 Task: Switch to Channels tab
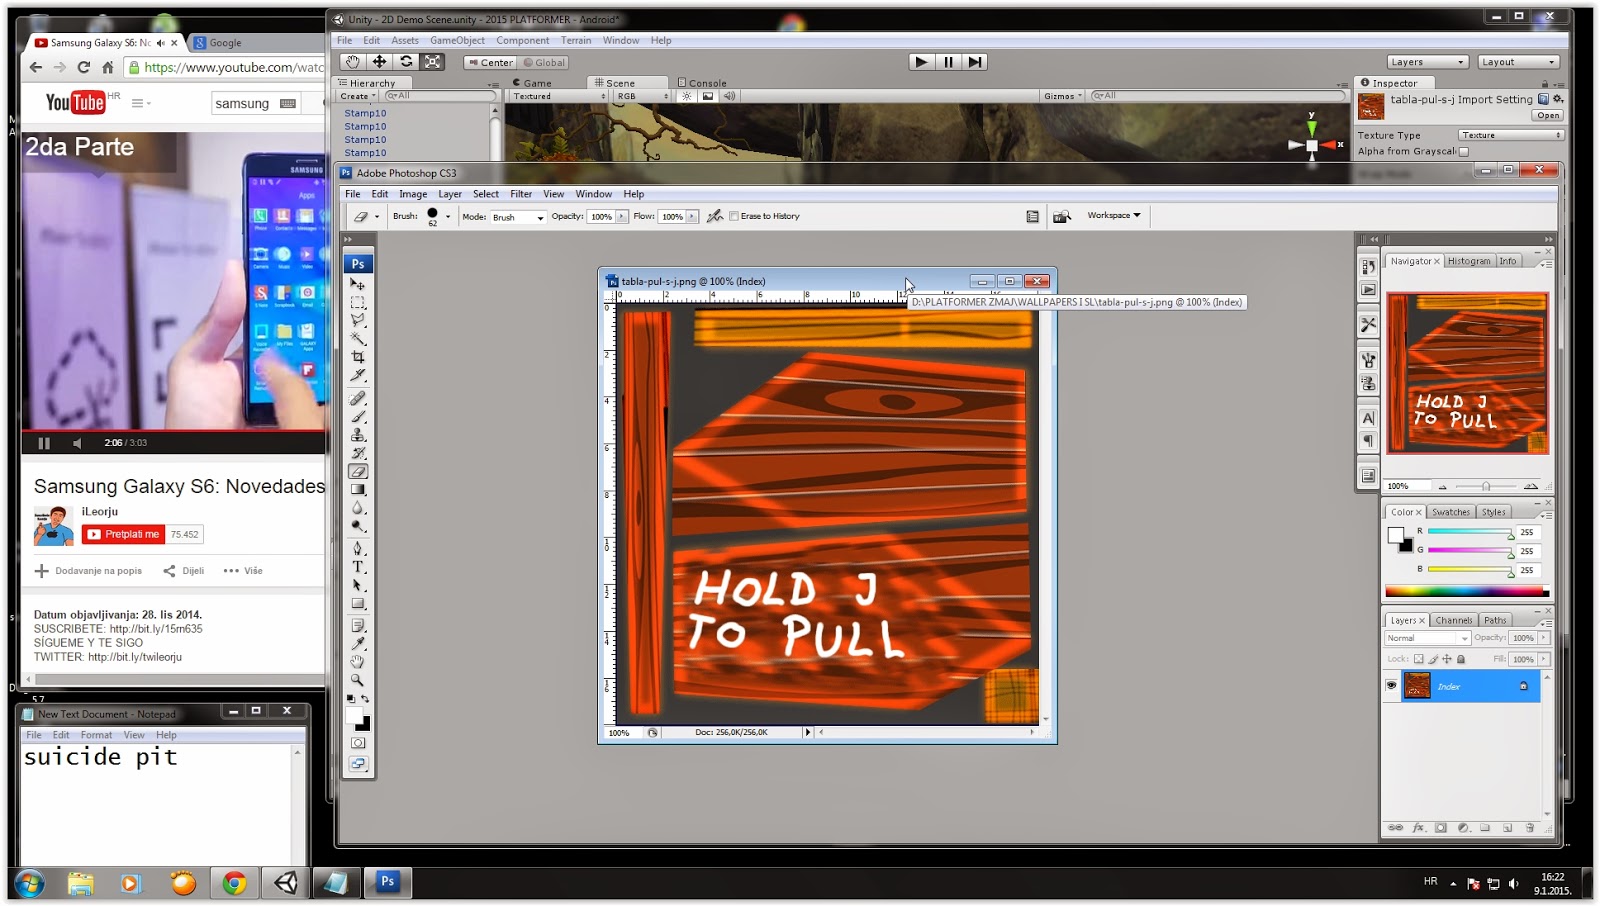(1453, 620)
